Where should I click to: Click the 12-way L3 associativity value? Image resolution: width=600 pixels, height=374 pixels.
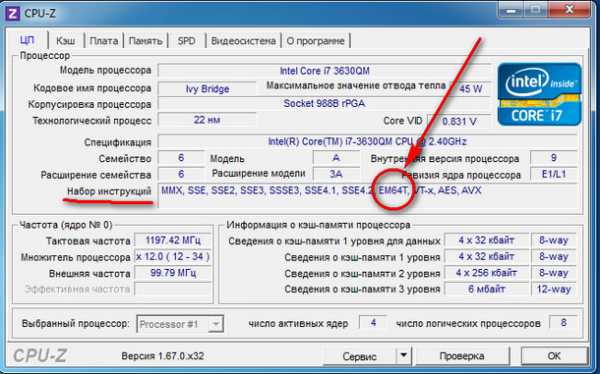click(554, 289)
